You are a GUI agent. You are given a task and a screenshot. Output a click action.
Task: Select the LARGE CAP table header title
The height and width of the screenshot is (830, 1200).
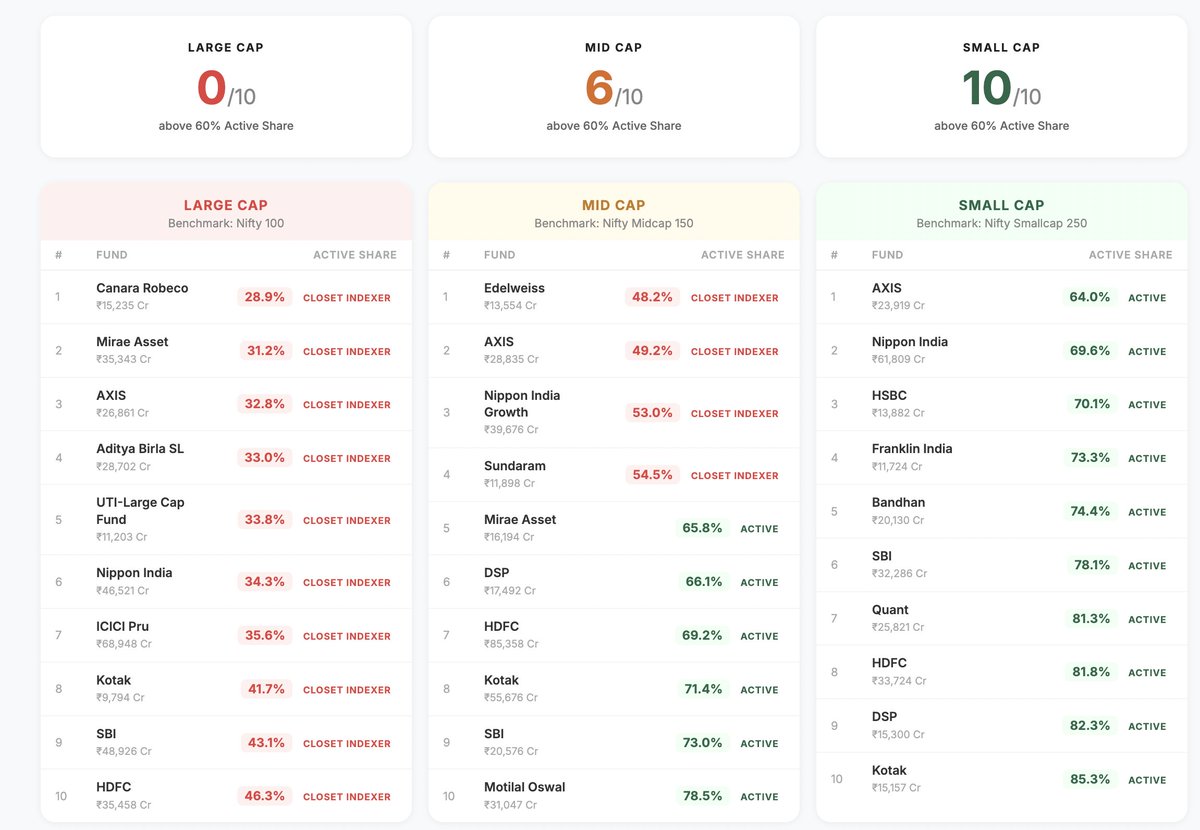226,205
